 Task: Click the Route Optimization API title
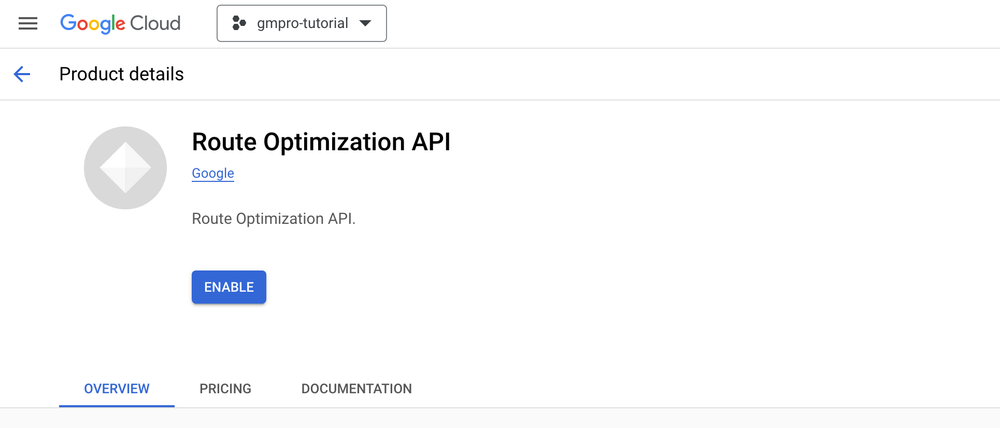coord(321,142)
